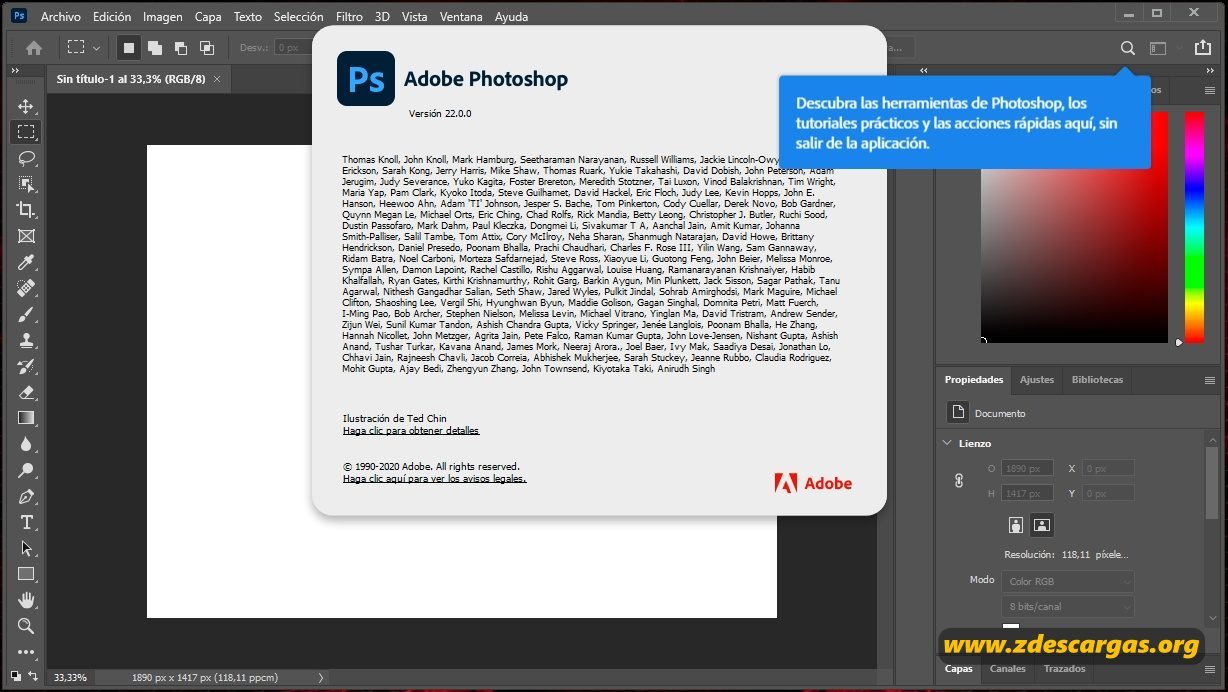Choose Subtract from Selection mode
The width and height of the screenshot is (1228, 692).
tap(181, 47)
